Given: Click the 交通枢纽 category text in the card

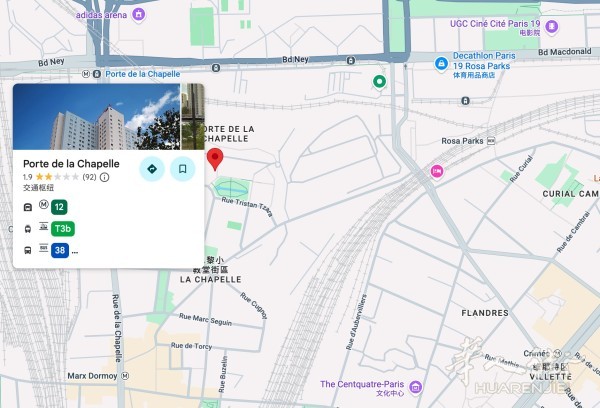Looking at the screenshot, I should (38, 188).
